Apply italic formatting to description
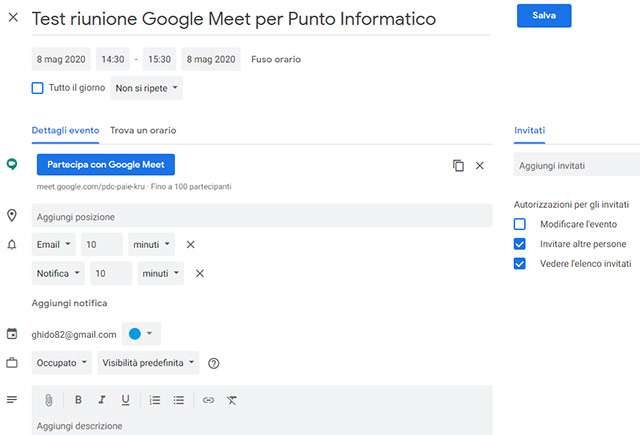 pyautogui.click(x=101, y=400)
